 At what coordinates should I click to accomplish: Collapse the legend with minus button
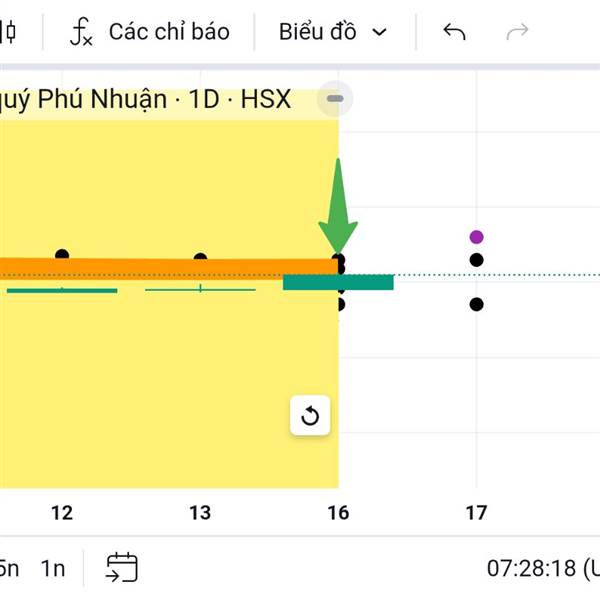[x=335, y=99]
